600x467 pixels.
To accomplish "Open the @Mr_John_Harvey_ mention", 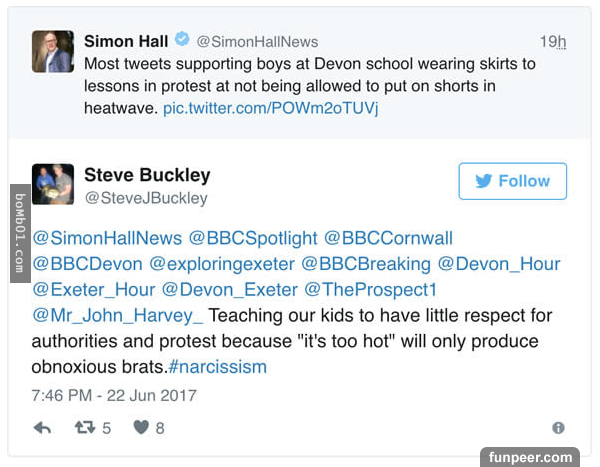I will [118, 316].
